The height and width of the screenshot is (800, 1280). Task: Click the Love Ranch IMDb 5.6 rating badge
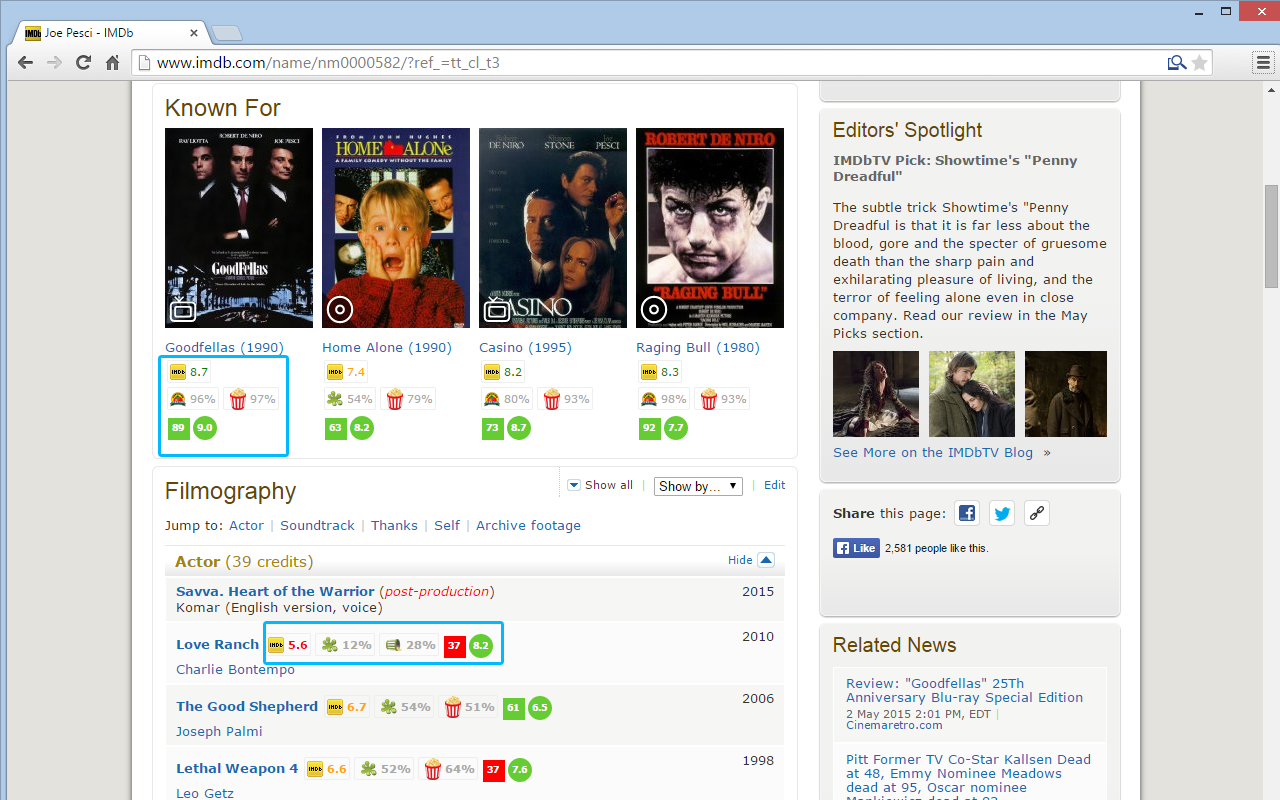(289, 645)
